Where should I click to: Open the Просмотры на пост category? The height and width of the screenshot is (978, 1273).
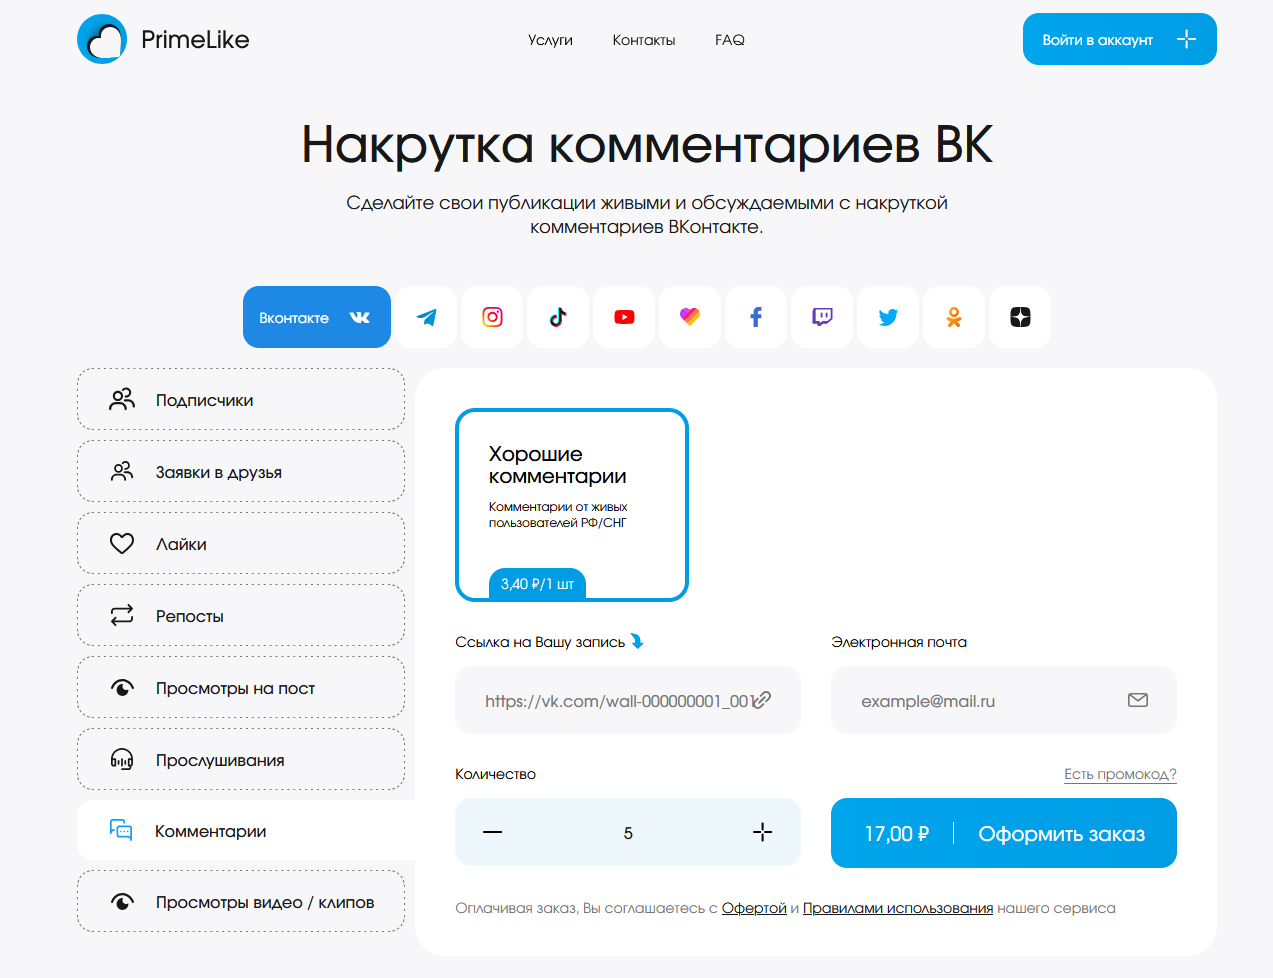click(x=241, y=687)
